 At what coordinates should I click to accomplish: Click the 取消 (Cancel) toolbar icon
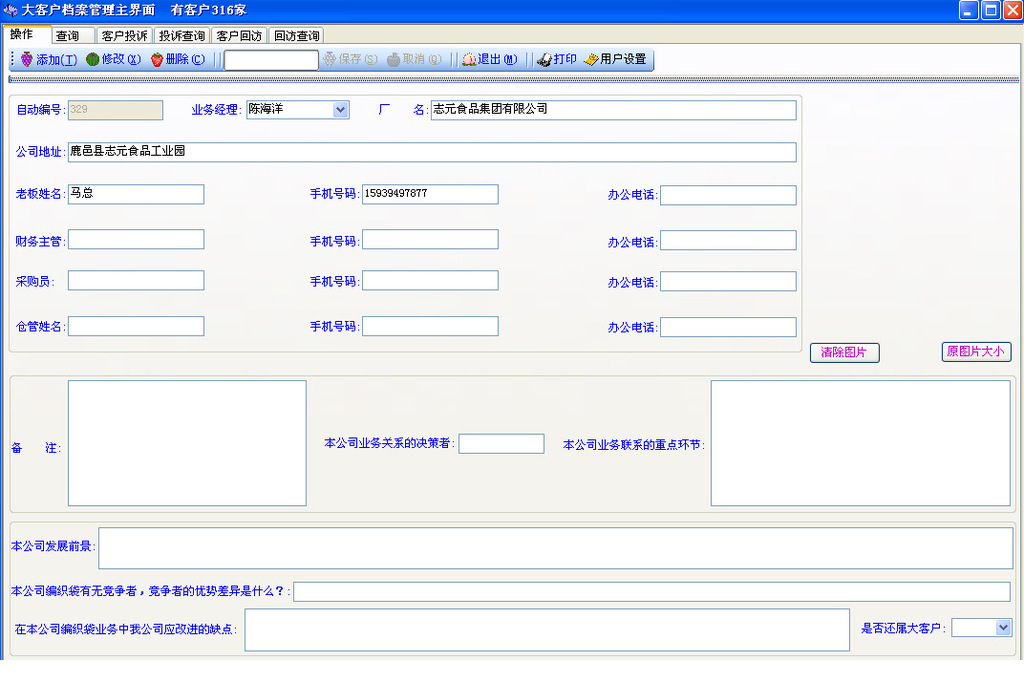click(x=394, y=60)
